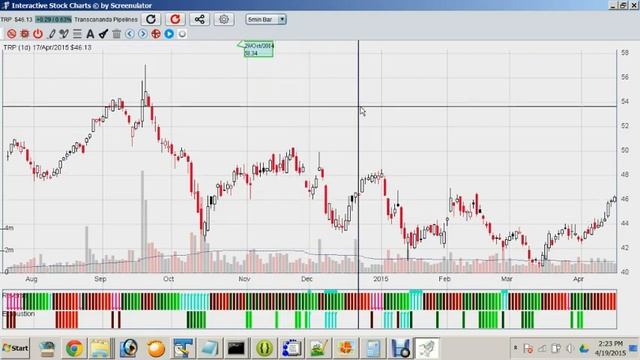This screenshot has height=360, width=640.
Task: Open the settings gear button
Action: [x=224, y=19]
